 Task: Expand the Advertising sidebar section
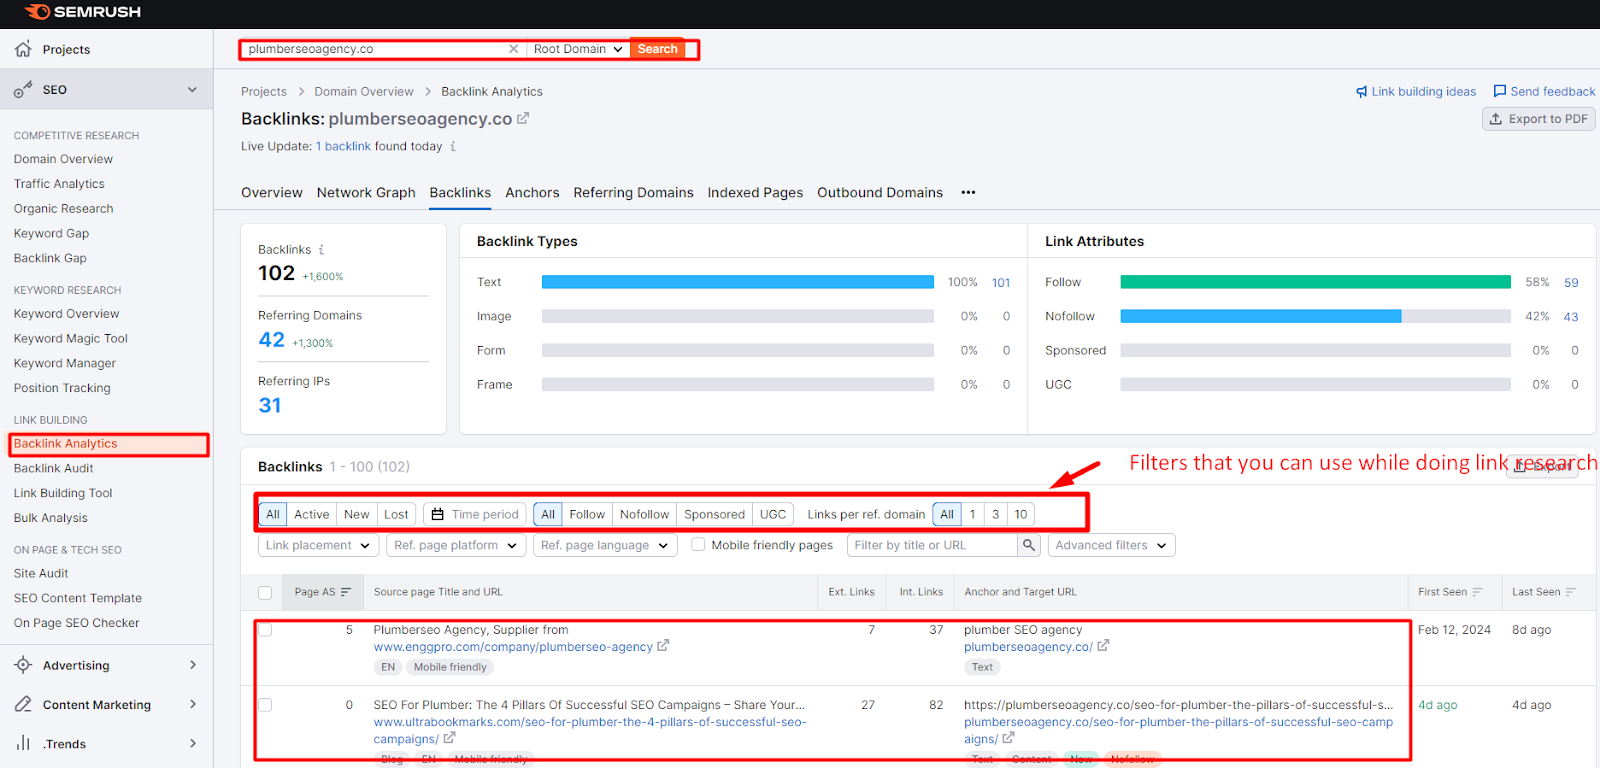[x=193, y=665]
